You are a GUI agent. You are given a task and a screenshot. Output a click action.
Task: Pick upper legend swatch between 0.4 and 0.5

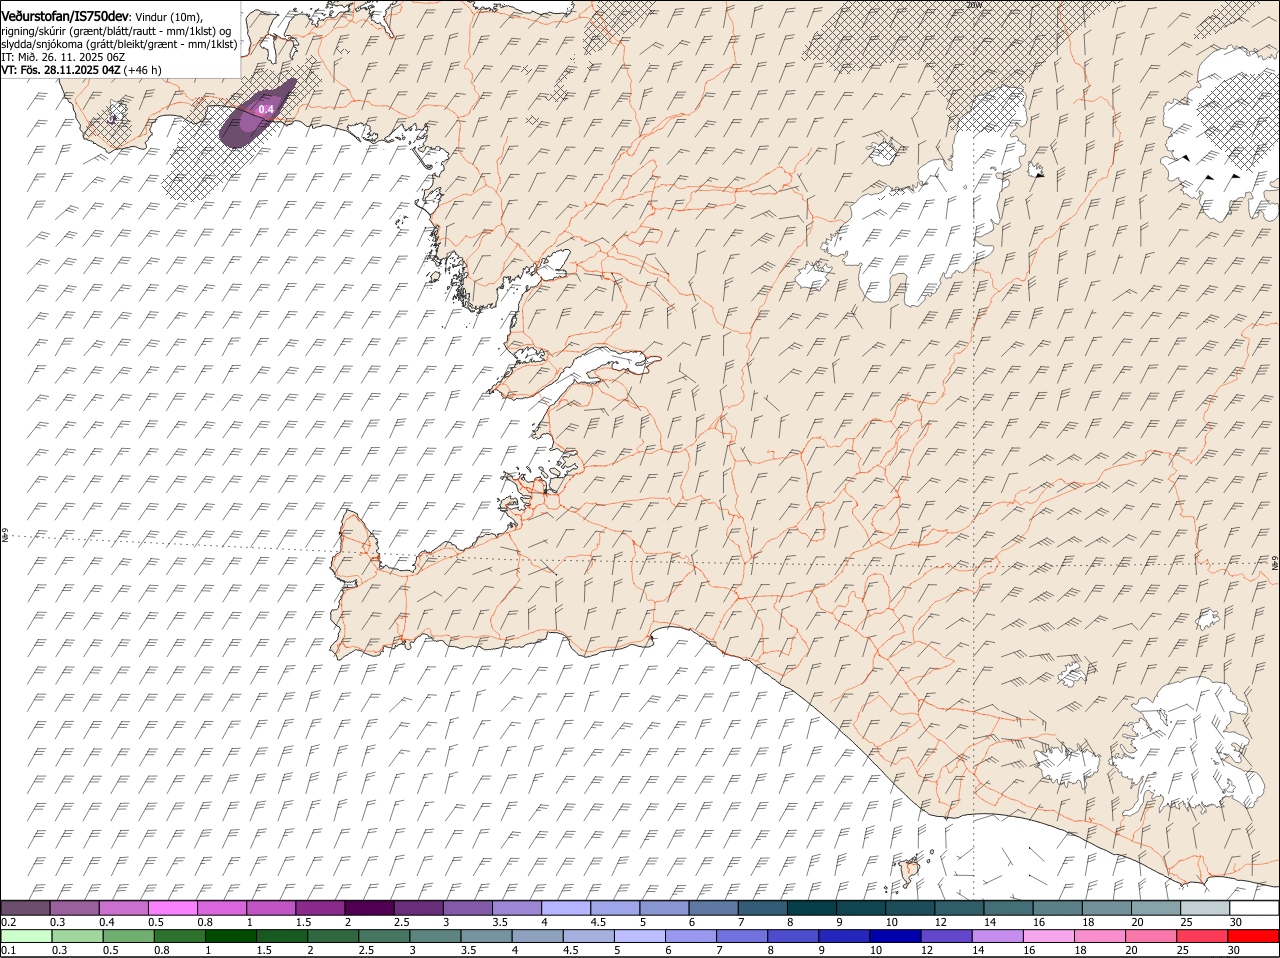(124, 908)
